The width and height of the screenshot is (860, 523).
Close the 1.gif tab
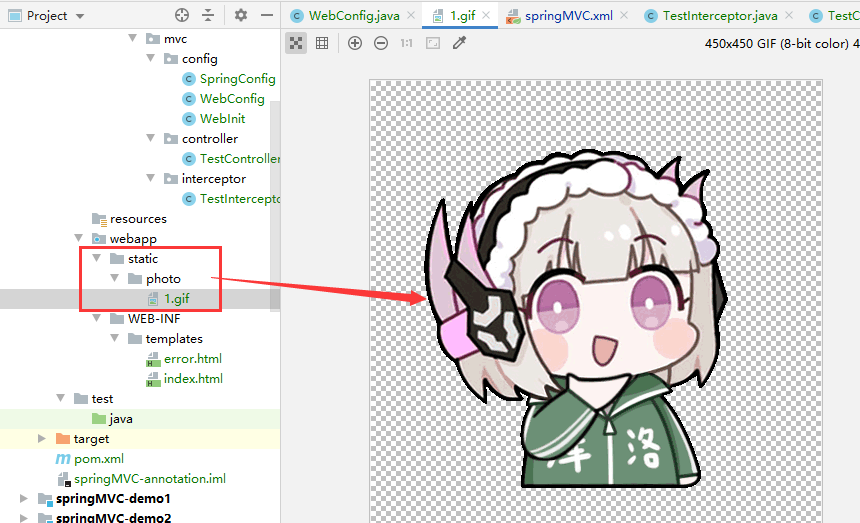point(486,15)
